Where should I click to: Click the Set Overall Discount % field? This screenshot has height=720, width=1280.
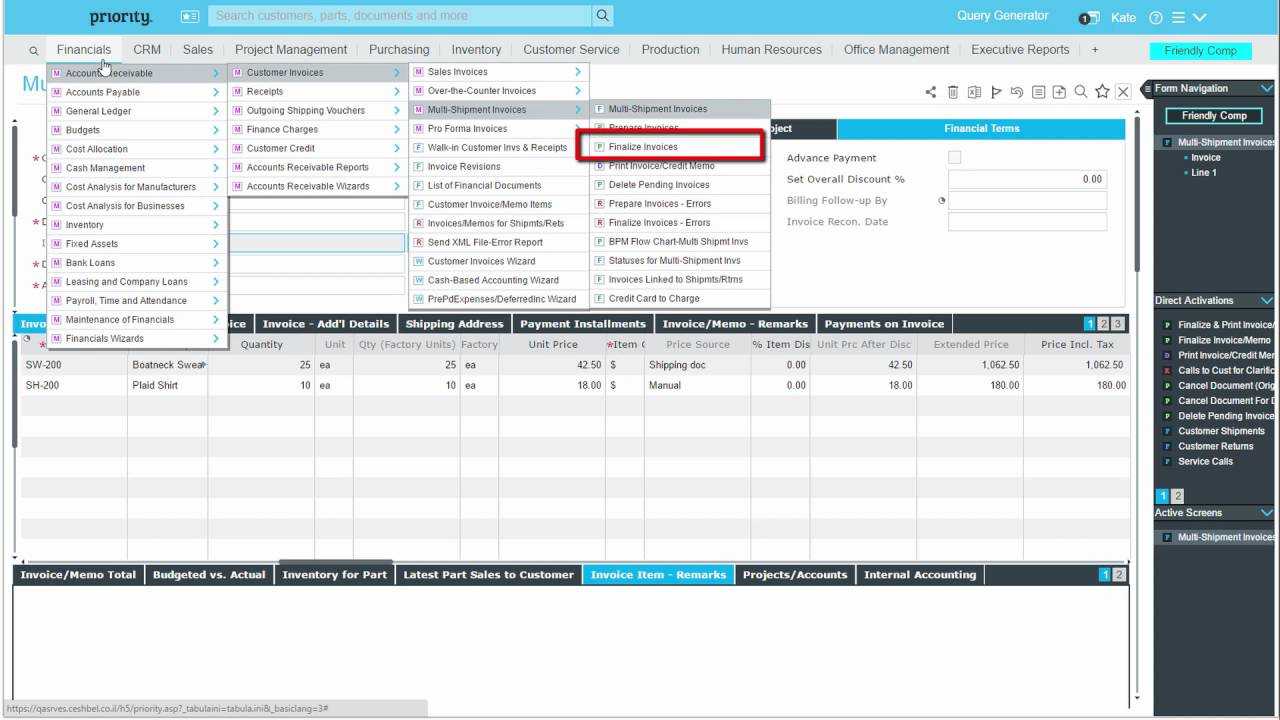[x=1027, y=180]
